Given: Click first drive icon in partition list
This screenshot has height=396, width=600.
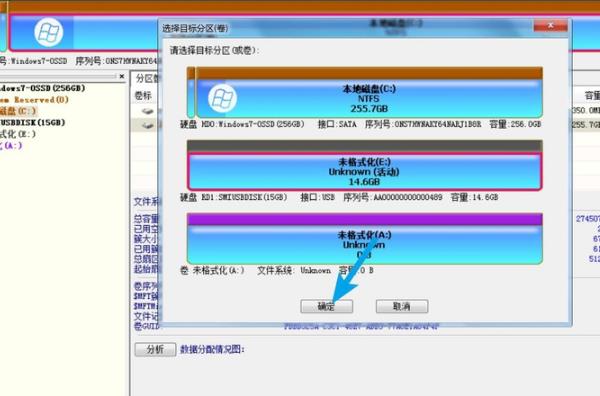Looking at the screenshot, I should click(x=147, y=111).
